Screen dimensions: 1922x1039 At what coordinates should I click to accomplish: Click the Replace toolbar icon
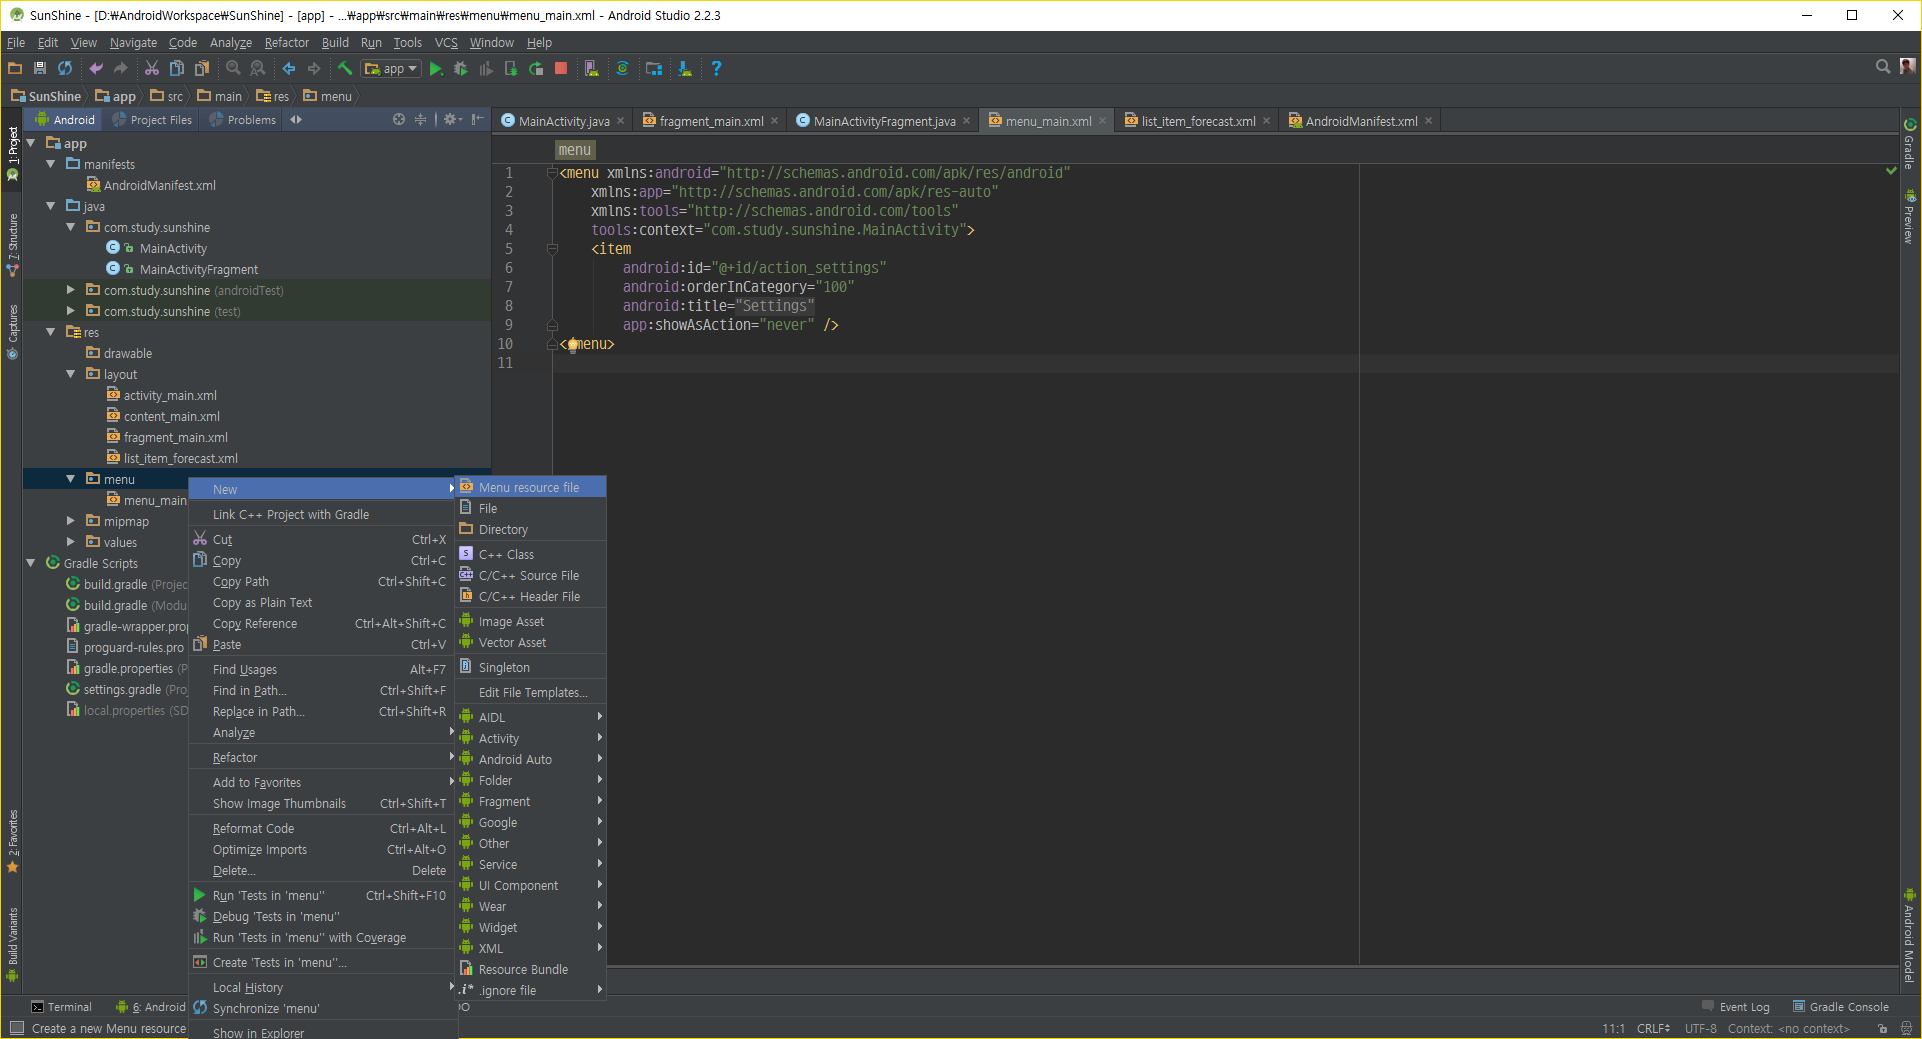click(x=258, y=68)
